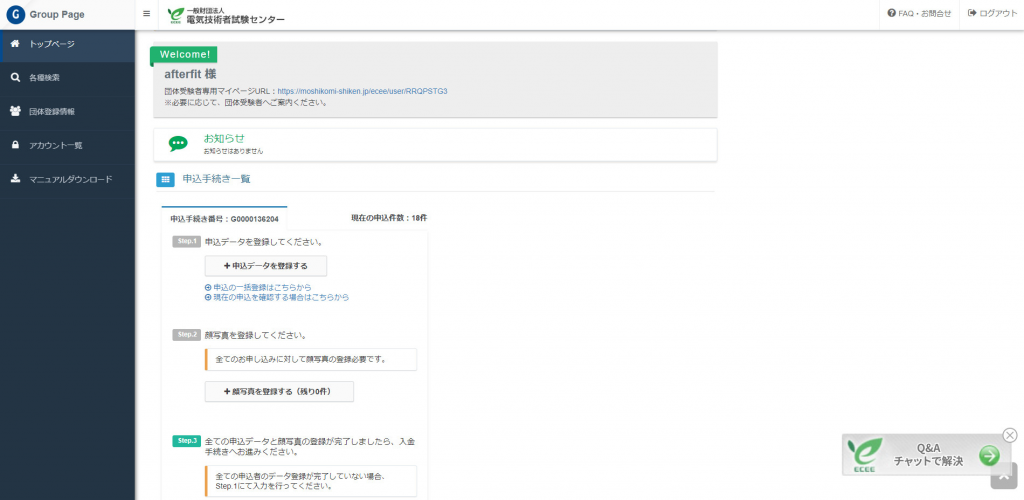Viewport: 1024px width, 500px height.
Task: Open the マイページ URL link
Action: (362, 91)
